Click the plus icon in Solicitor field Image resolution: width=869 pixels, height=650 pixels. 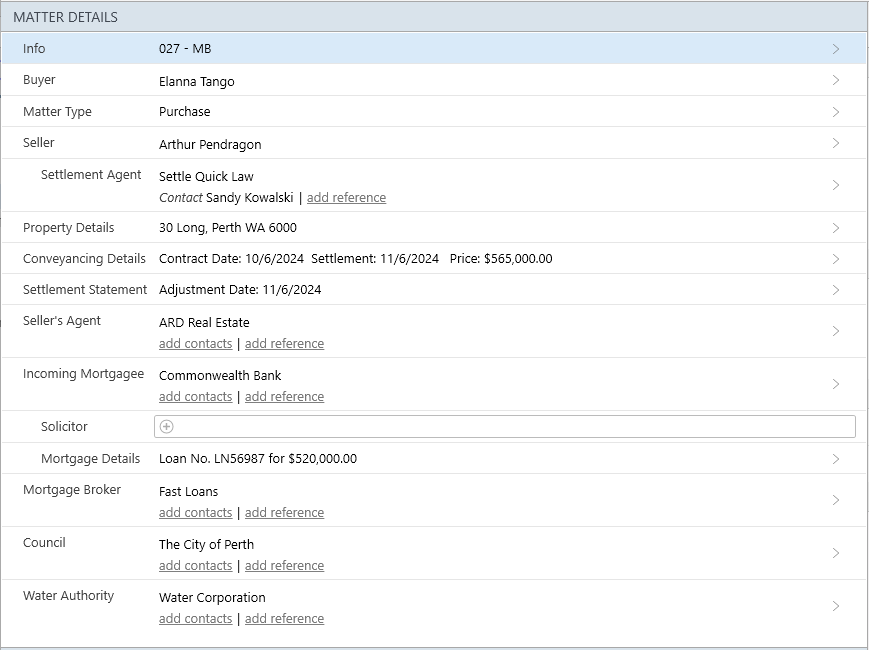(167, 427)
